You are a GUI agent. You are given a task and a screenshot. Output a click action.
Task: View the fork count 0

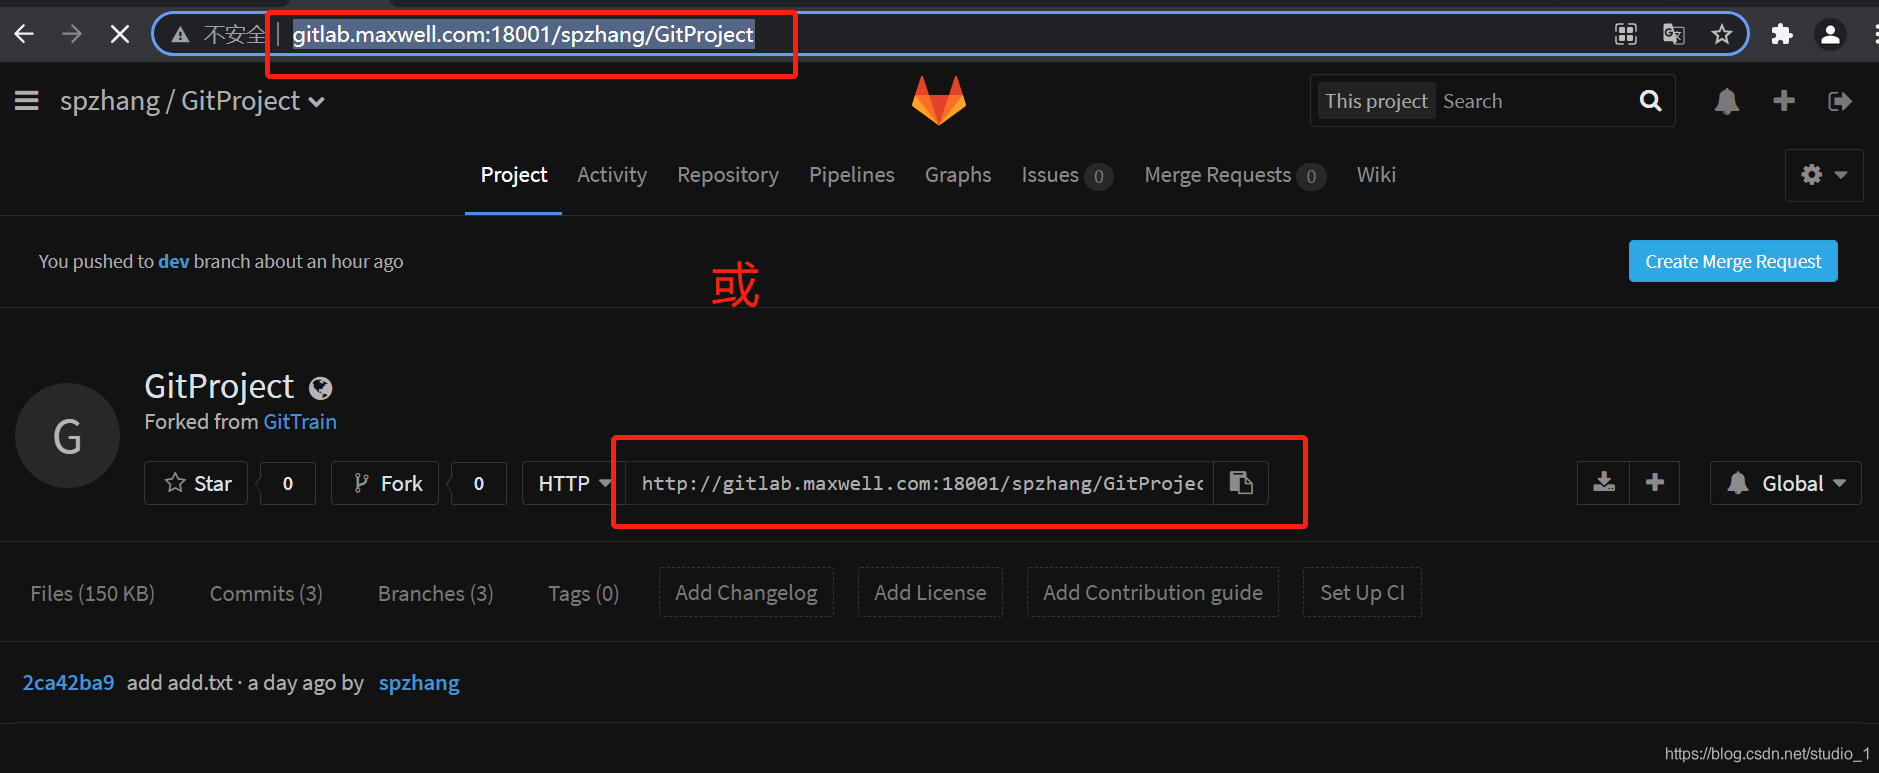coord(479,483)
